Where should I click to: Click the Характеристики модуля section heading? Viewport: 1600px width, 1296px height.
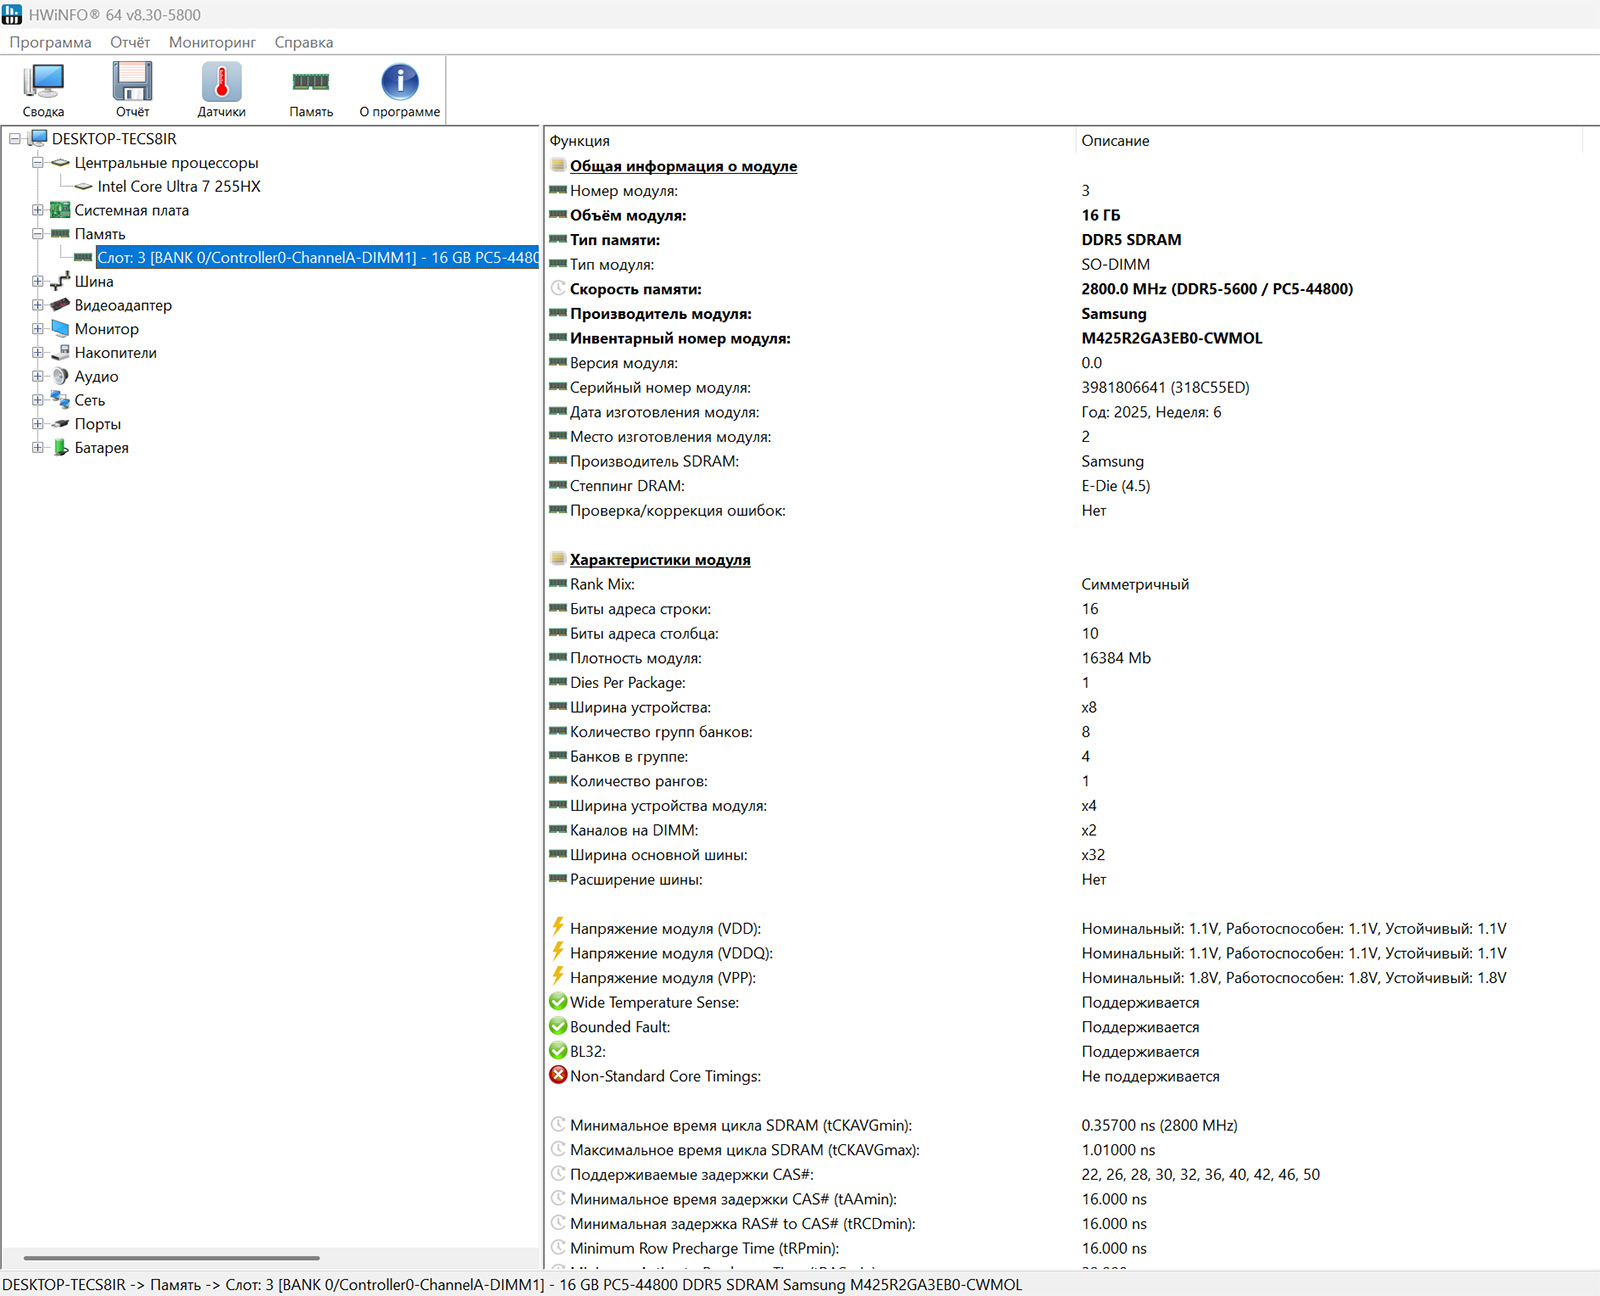[x=660, y=560]
